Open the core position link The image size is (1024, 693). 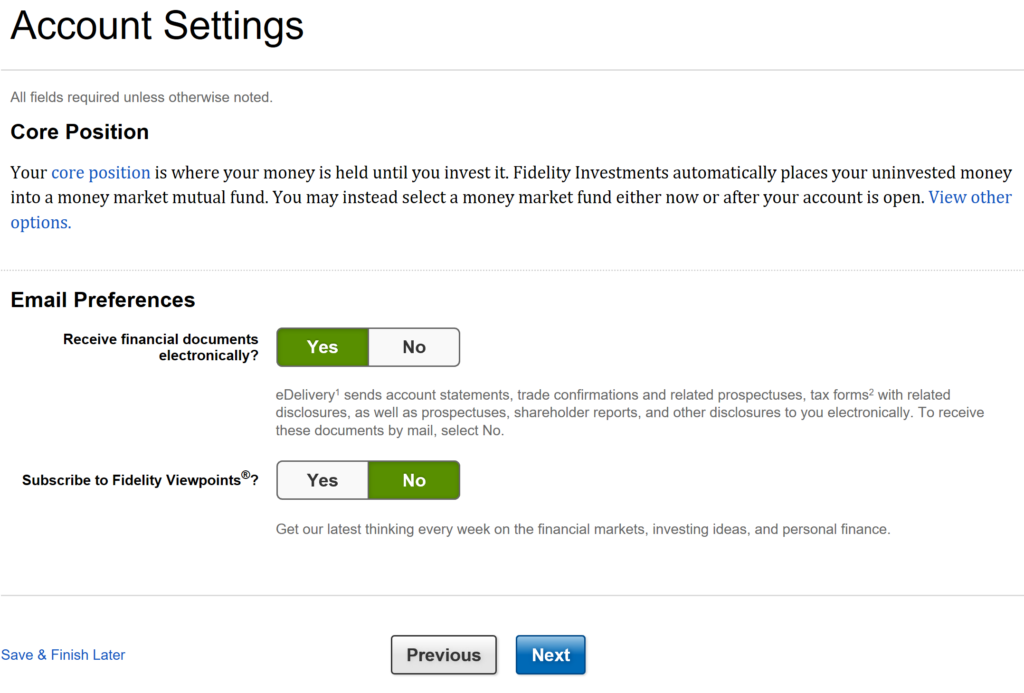pyautogui.click(x=101, y=172)
